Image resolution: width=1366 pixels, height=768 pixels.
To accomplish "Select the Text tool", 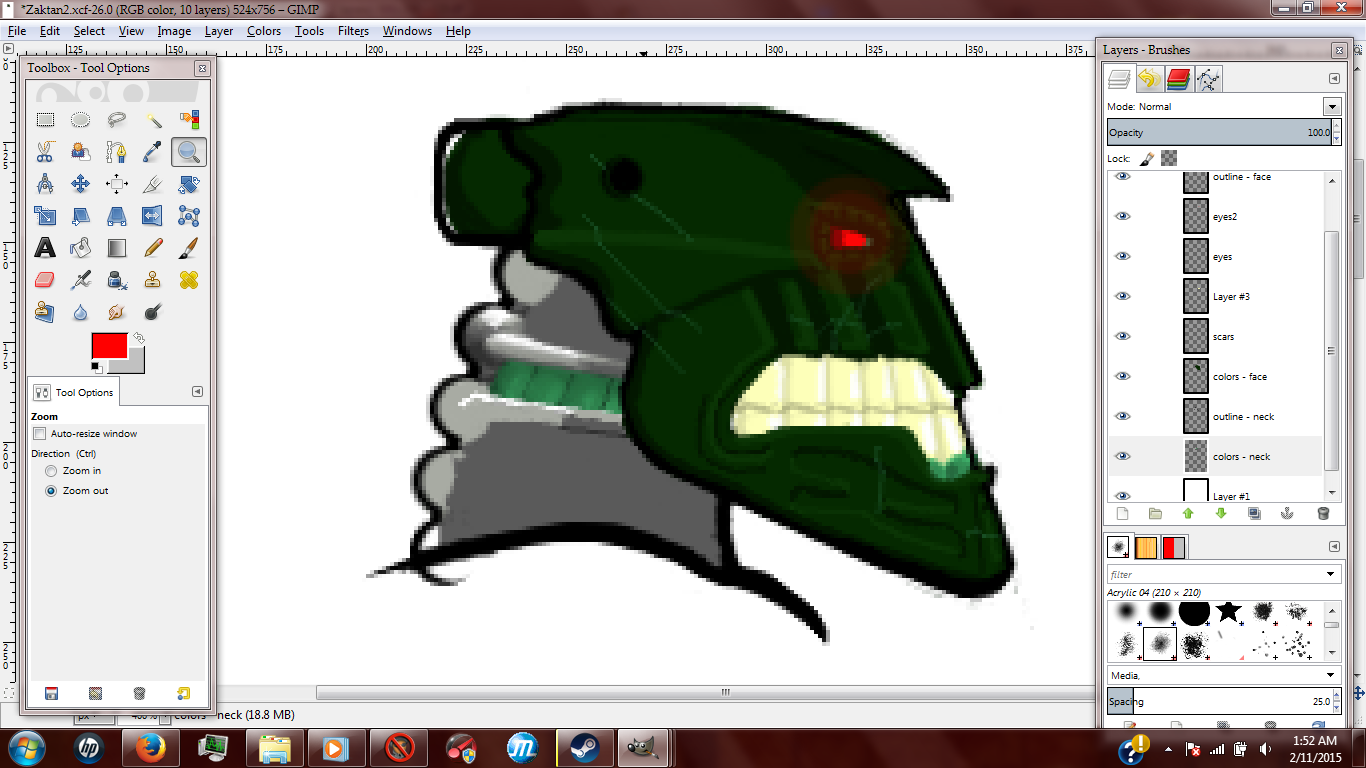I will 45,247.
